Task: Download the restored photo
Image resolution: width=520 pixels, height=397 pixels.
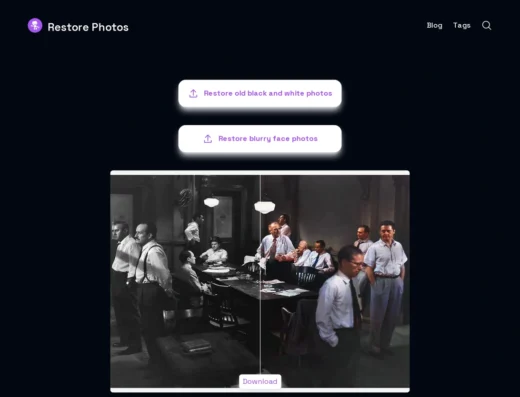Action: tap(260, 381)
